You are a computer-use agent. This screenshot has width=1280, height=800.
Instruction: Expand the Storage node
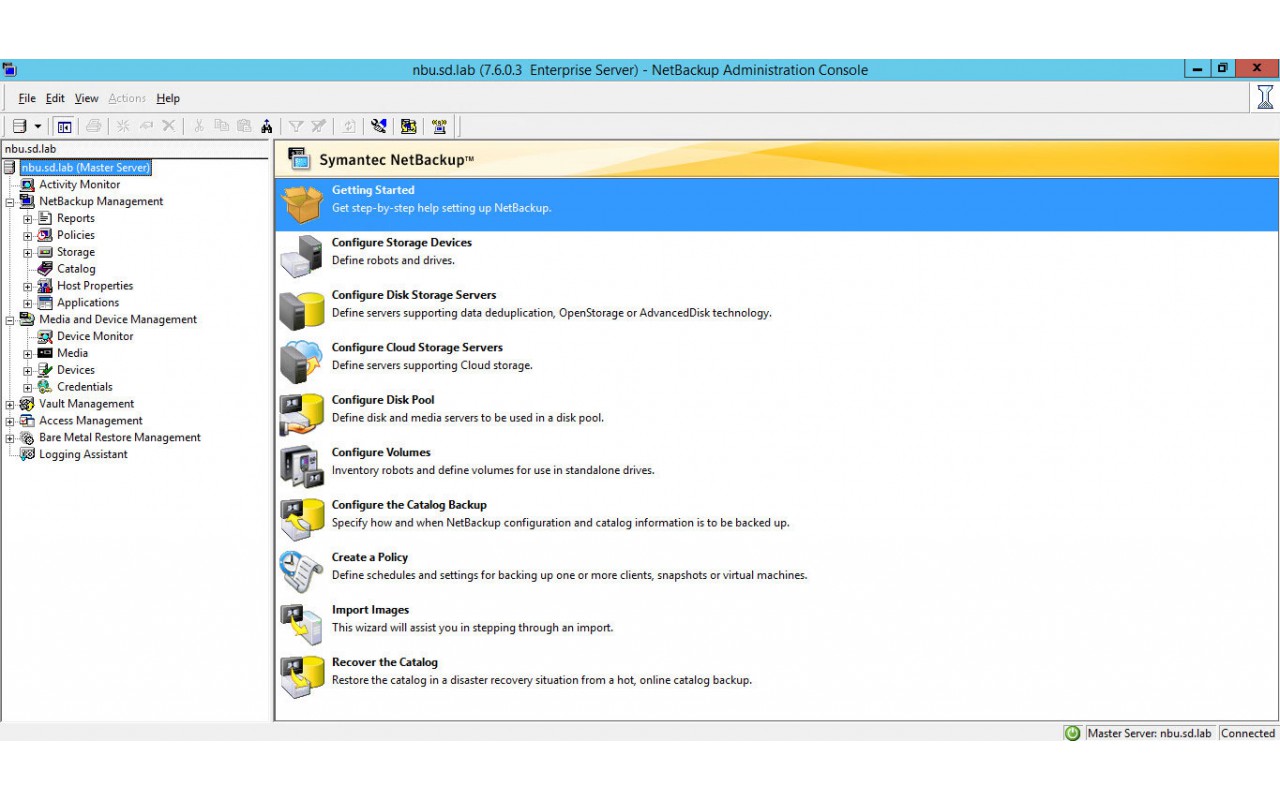[28, 253]
